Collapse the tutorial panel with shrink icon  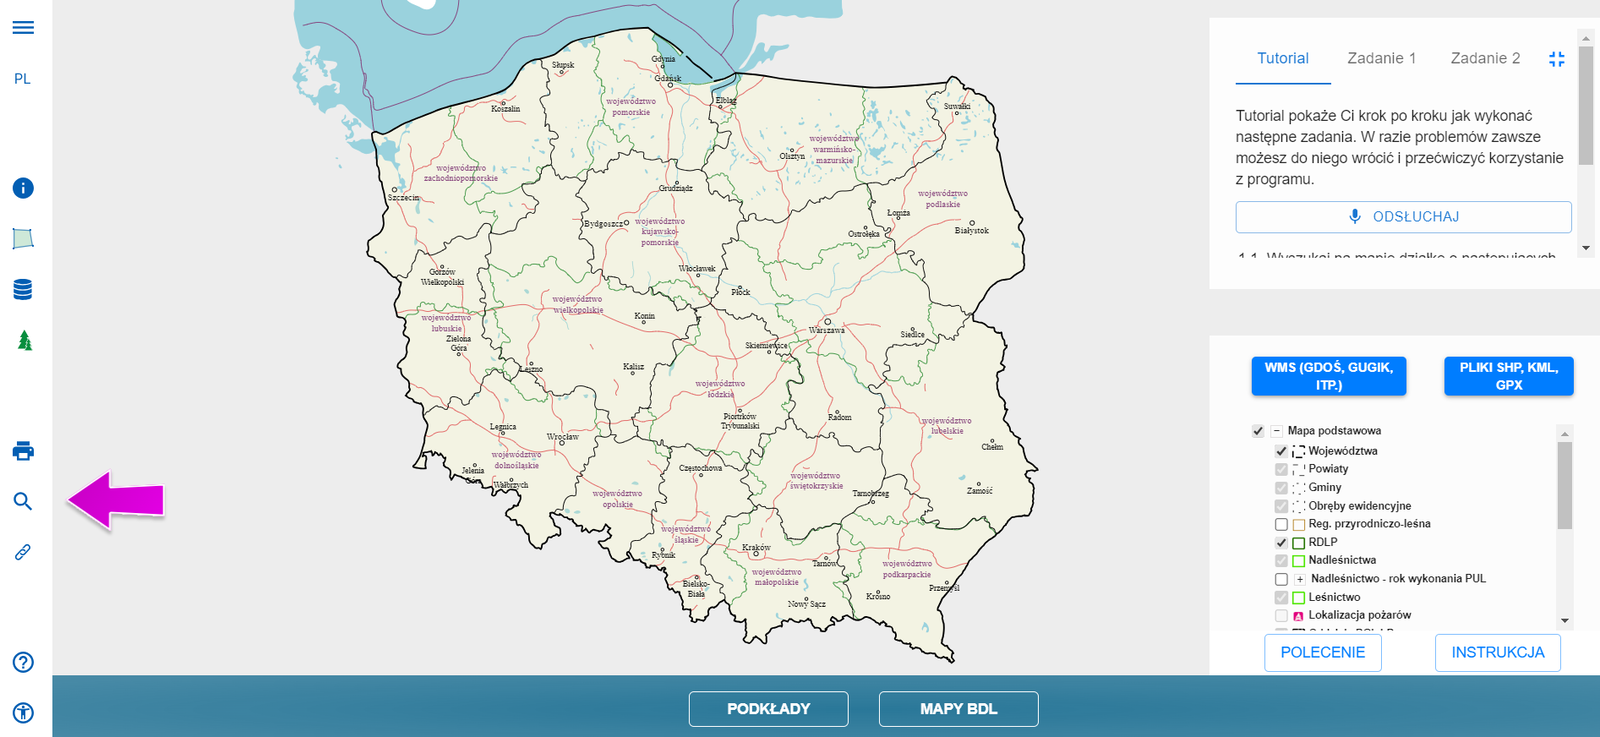[x=1556, y=59]
